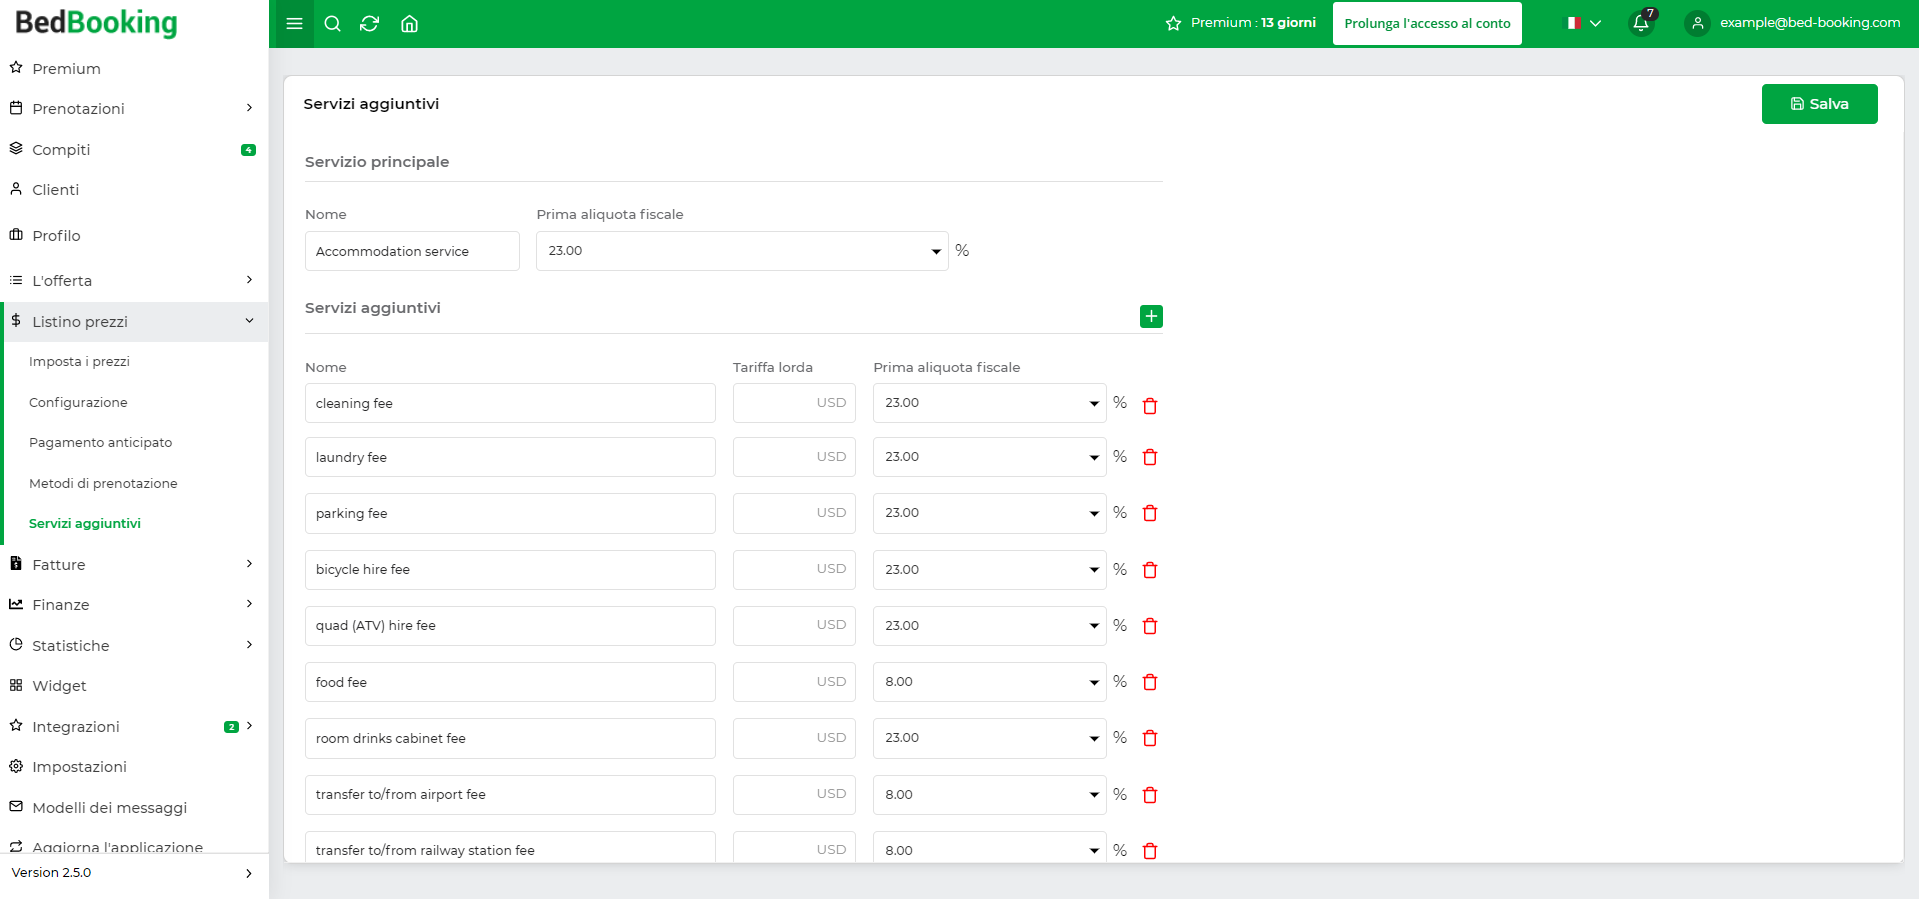Click Prolunga l'accesso al conto button
1919x899 pixels.
1427,23
